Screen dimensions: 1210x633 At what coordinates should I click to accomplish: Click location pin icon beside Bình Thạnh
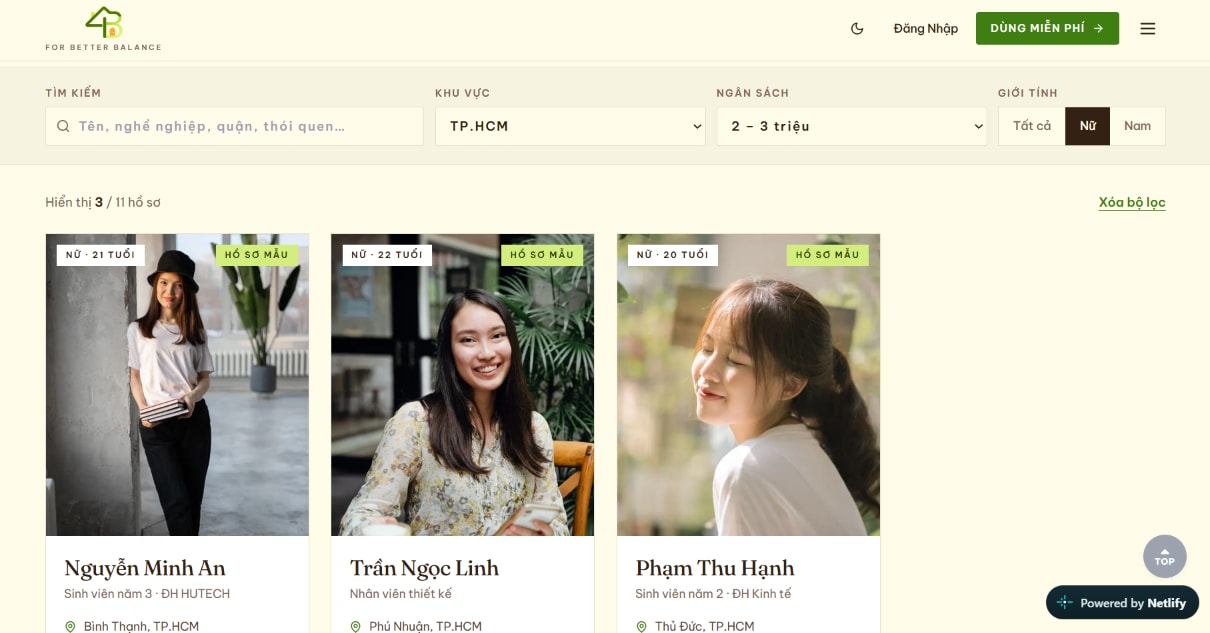coord(70,627)
